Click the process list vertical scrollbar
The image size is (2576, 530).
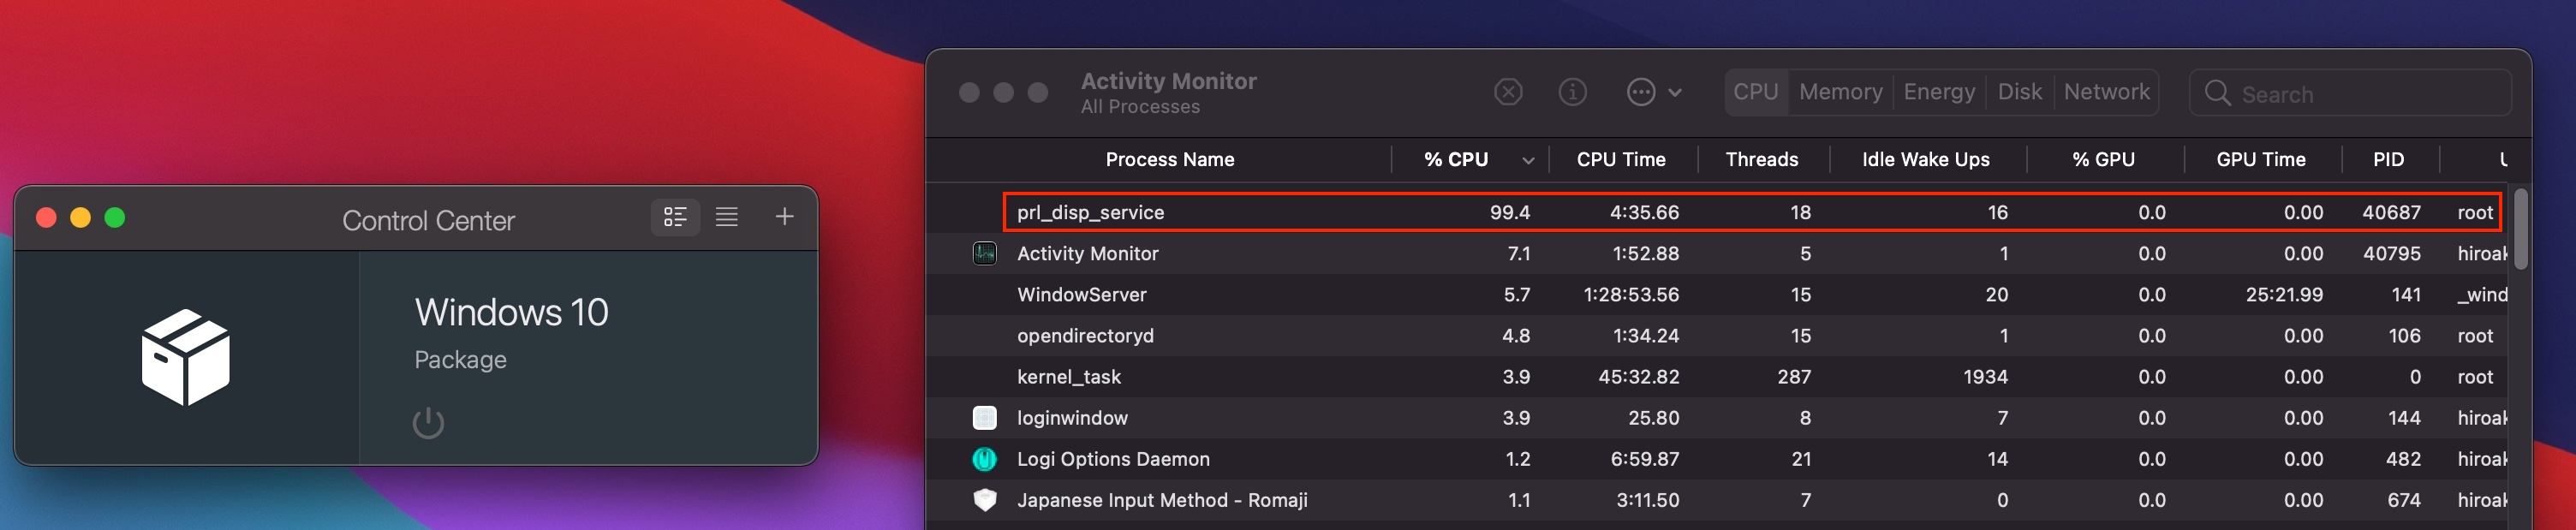coord(2521,230)
